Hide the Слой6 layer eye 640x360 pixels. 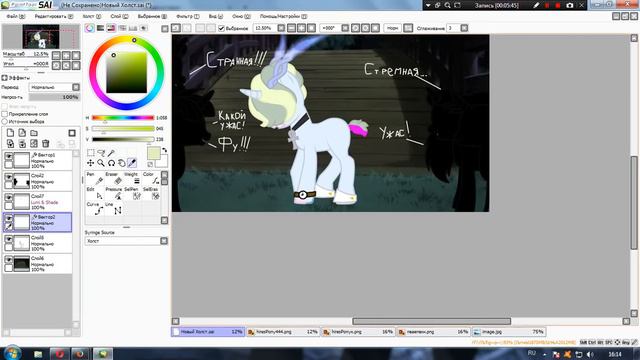(8, 260)
